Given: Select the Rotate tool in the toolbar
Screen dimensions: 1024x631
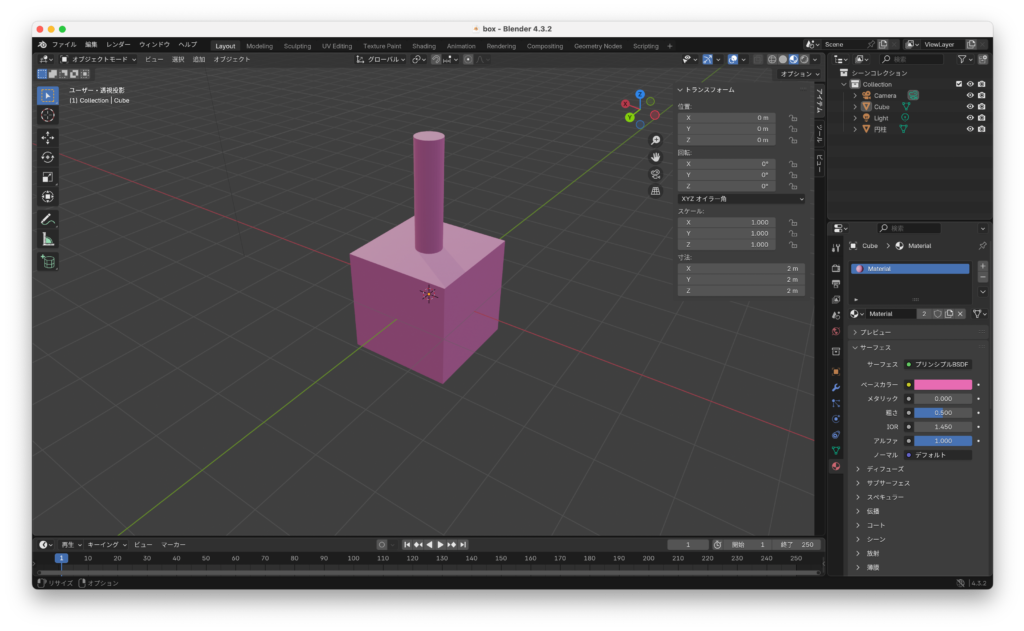Looking at the screenshot, I should point(48,157).
